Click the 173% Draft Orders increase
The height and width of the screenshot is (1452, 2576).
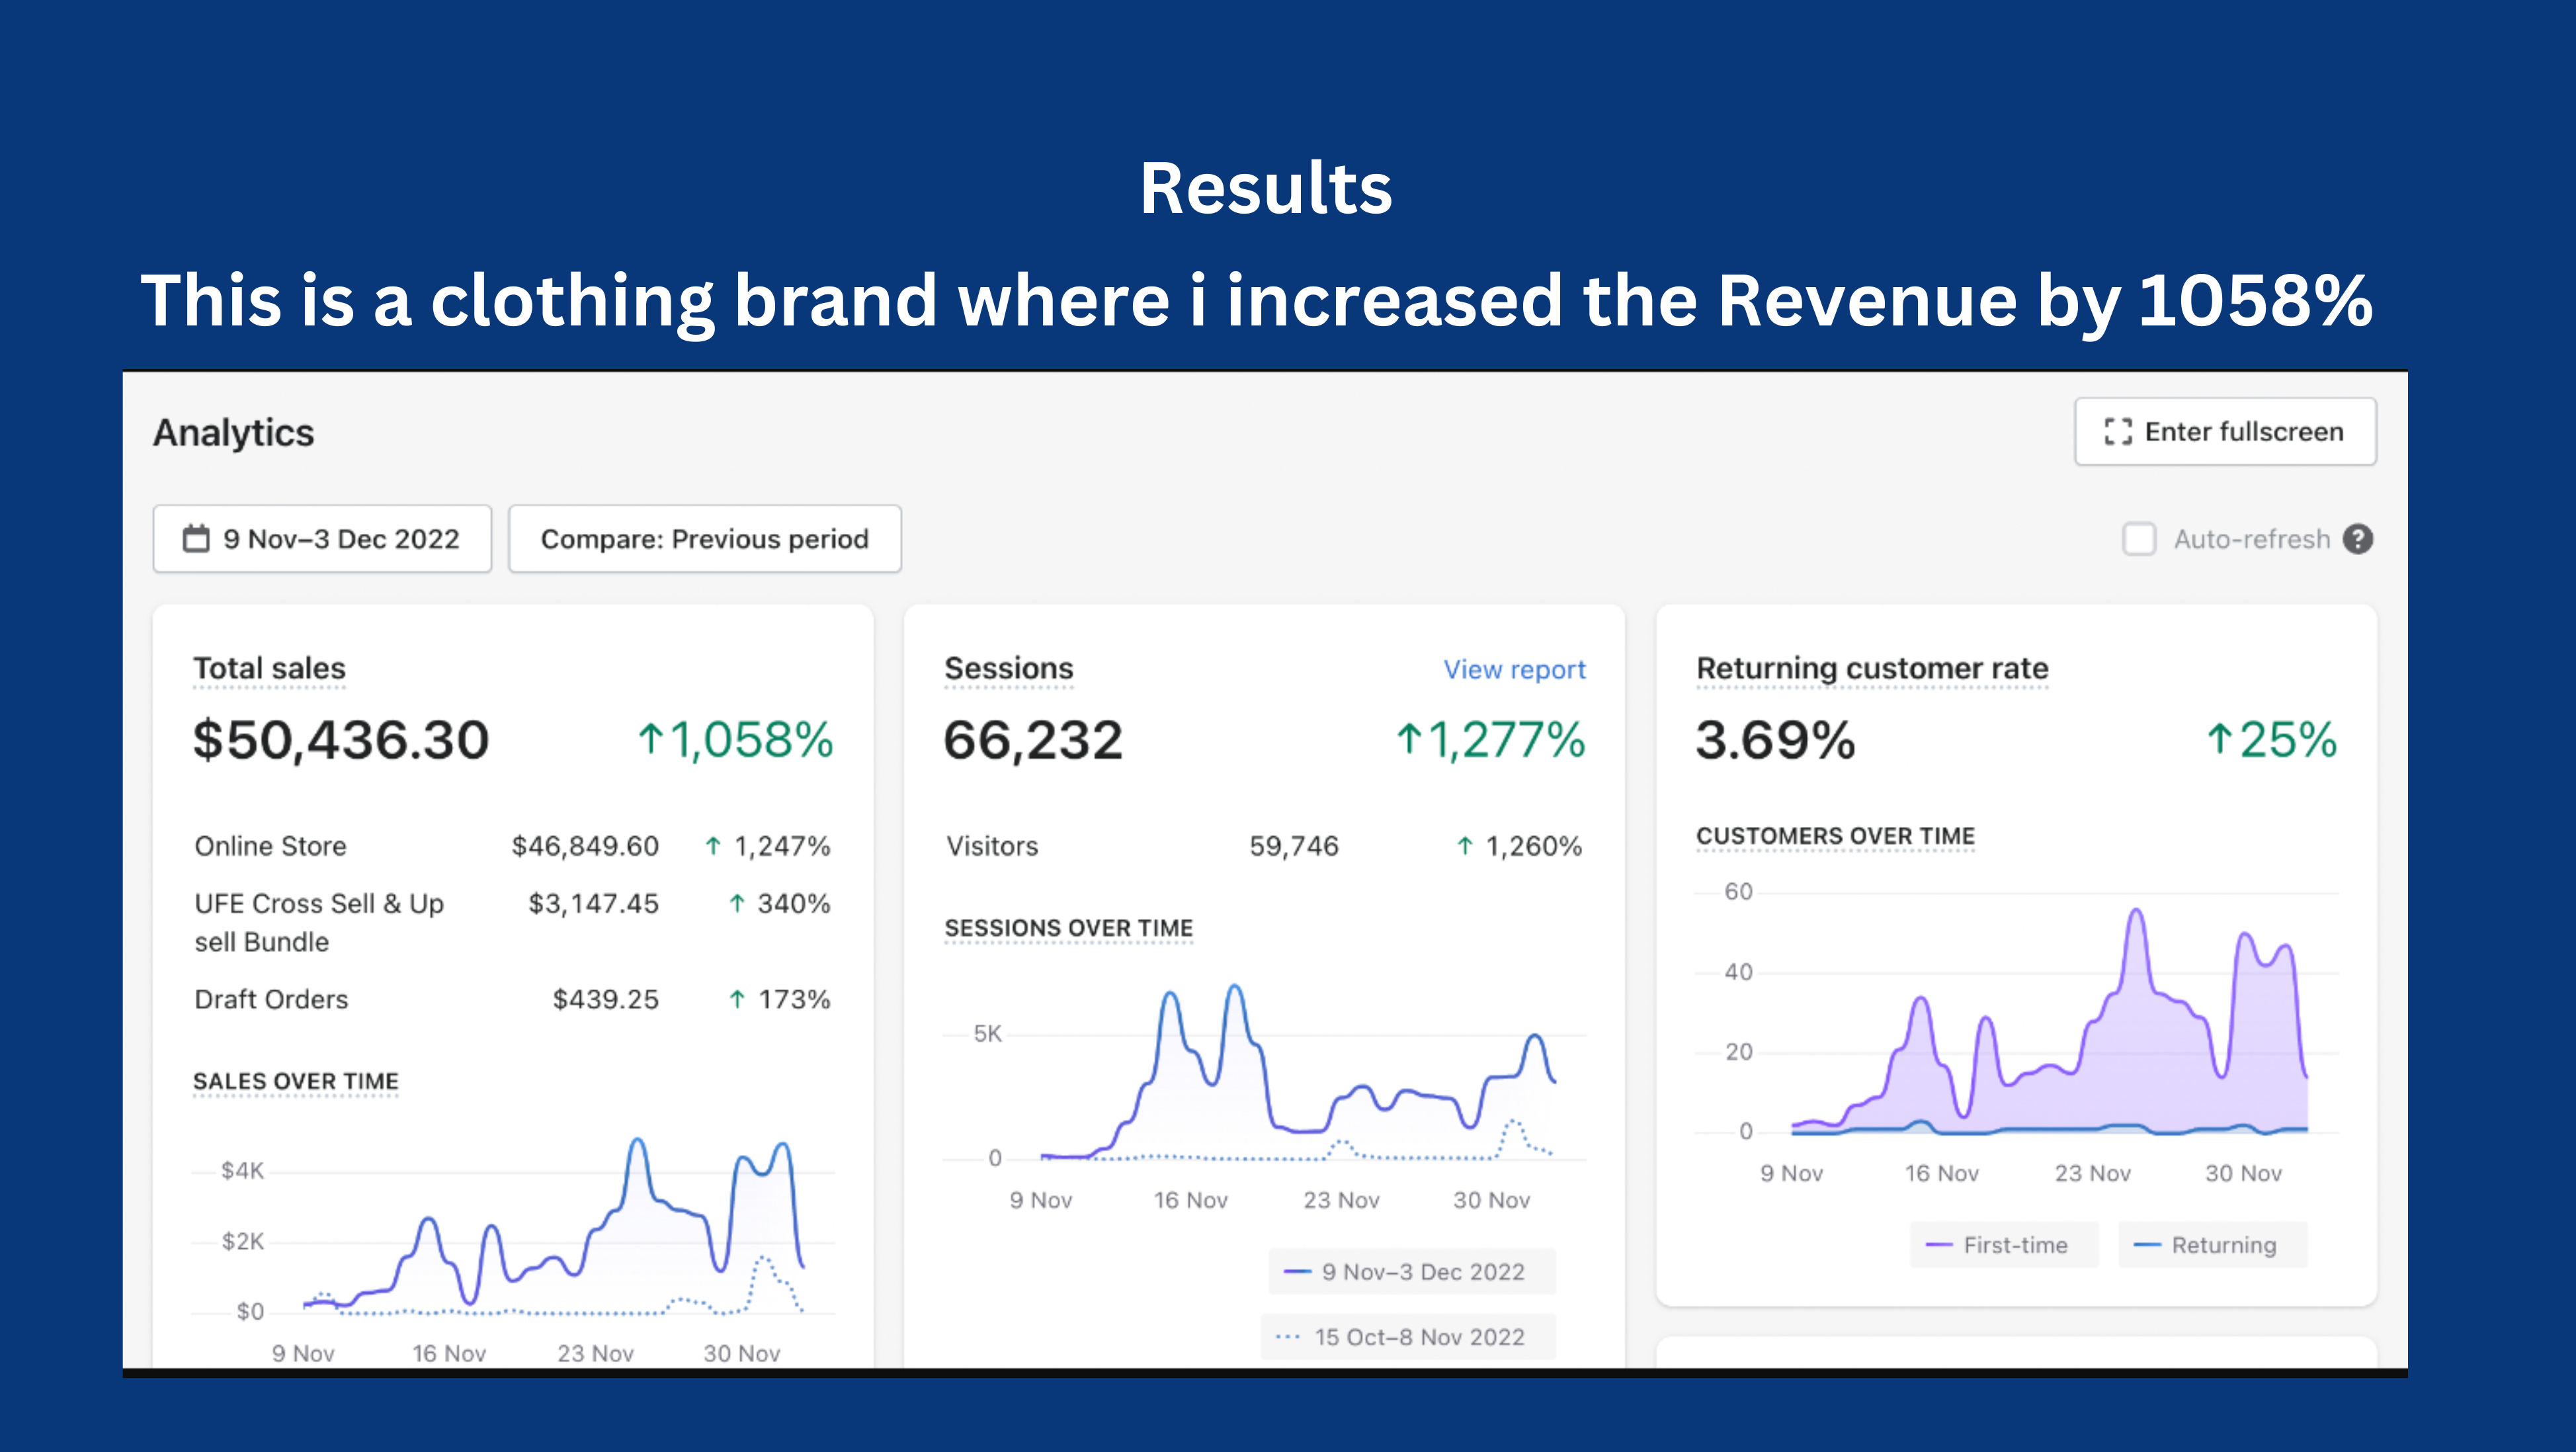(x=780, y=999)
